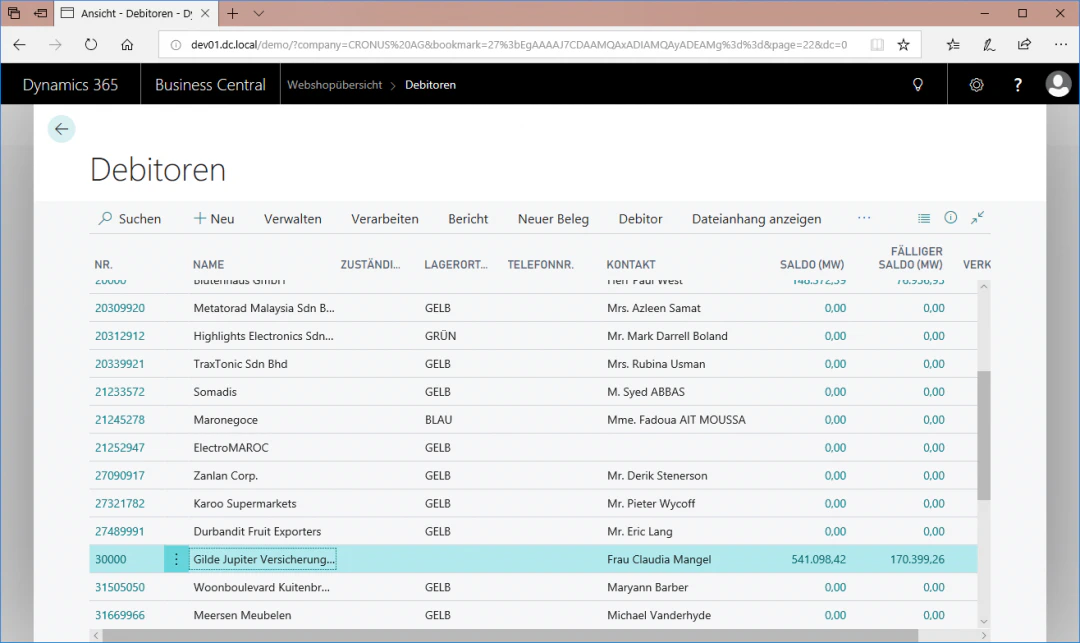Screen dimensions: 1080x643
Task: Show the site information icon in address bar
Action: pos(176,45)
